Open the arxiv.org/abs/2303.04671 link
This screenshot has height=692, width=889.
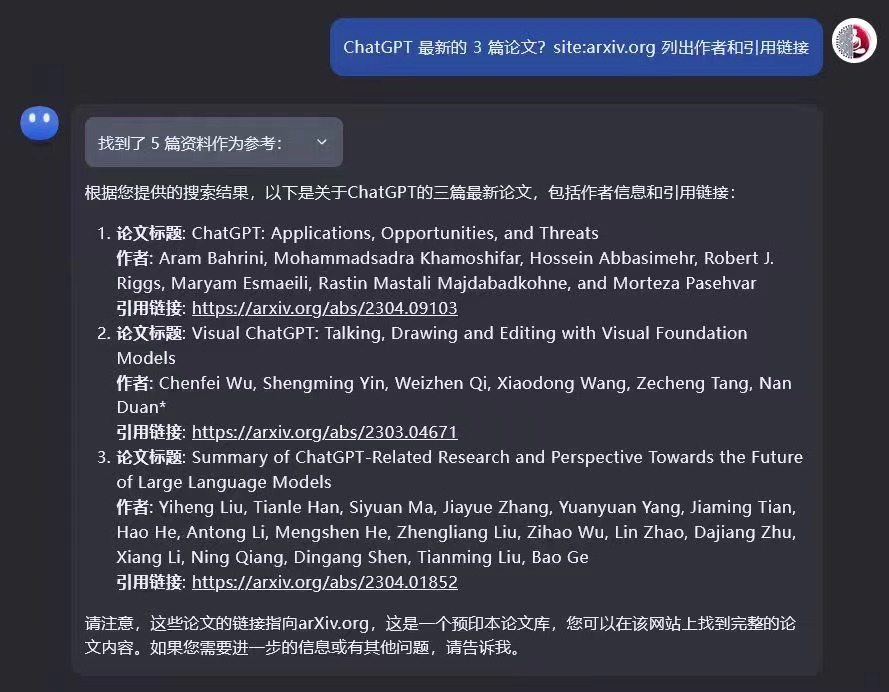[x=324, y=432]
